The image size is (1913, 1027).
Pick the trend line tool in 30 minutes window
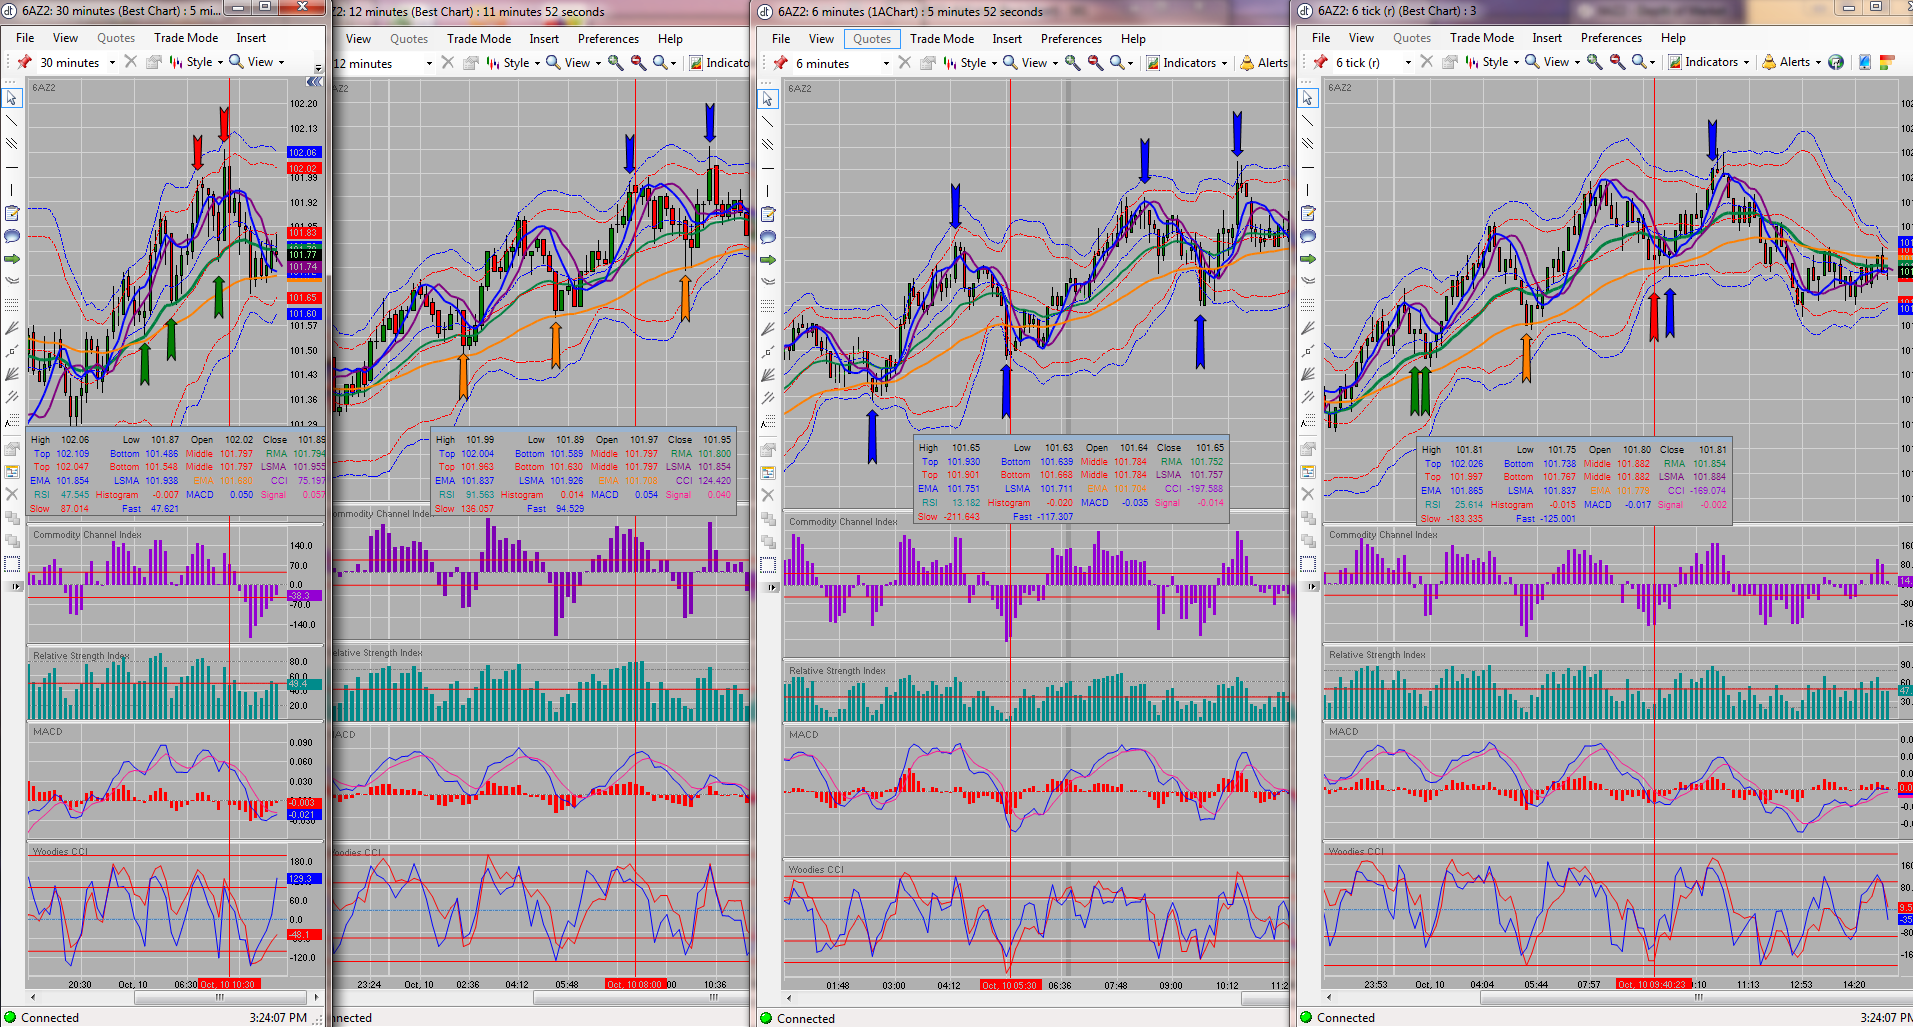tap(12, 121)
